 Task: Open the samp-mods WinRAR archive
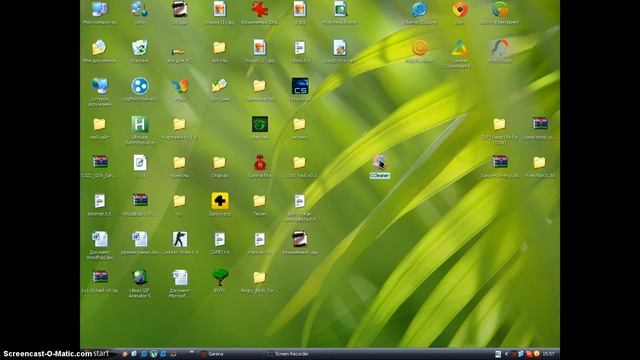540,124
